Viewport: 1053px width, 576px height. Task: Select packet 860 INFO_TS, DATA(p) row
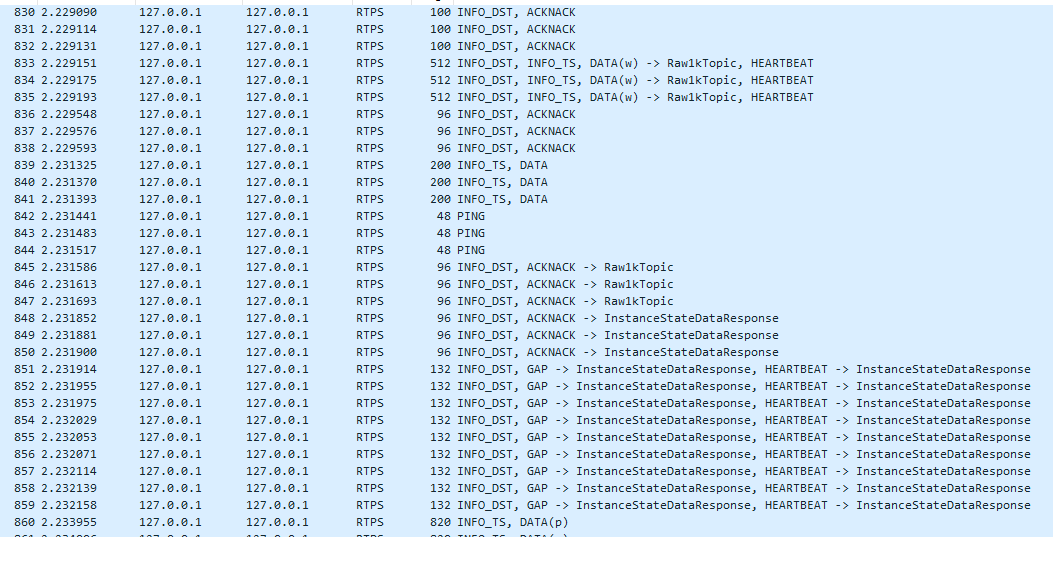[526, 522]
